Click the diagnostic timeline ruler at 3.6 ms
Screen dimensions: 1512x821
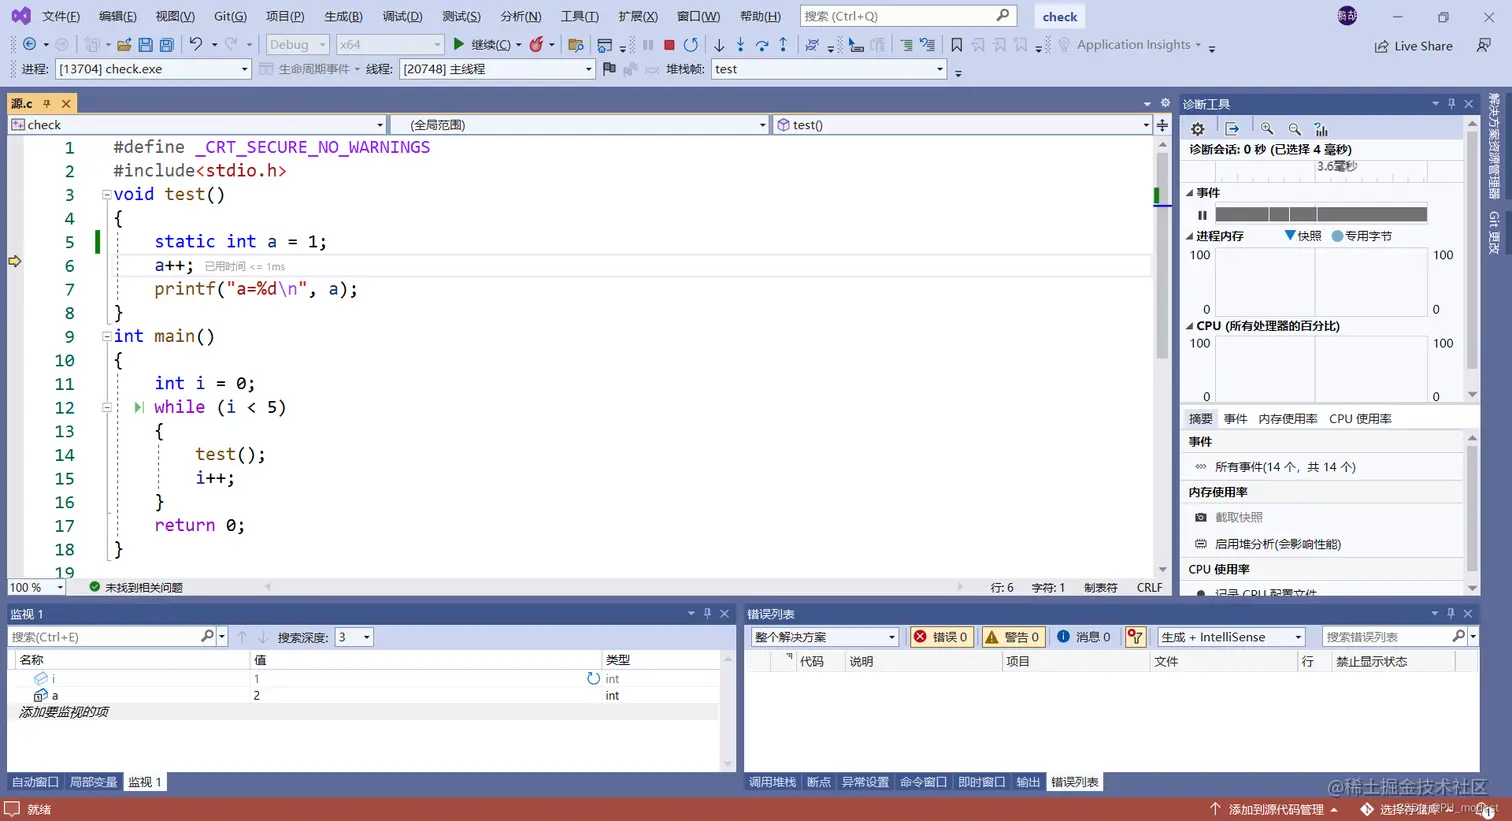point(1336,167)
